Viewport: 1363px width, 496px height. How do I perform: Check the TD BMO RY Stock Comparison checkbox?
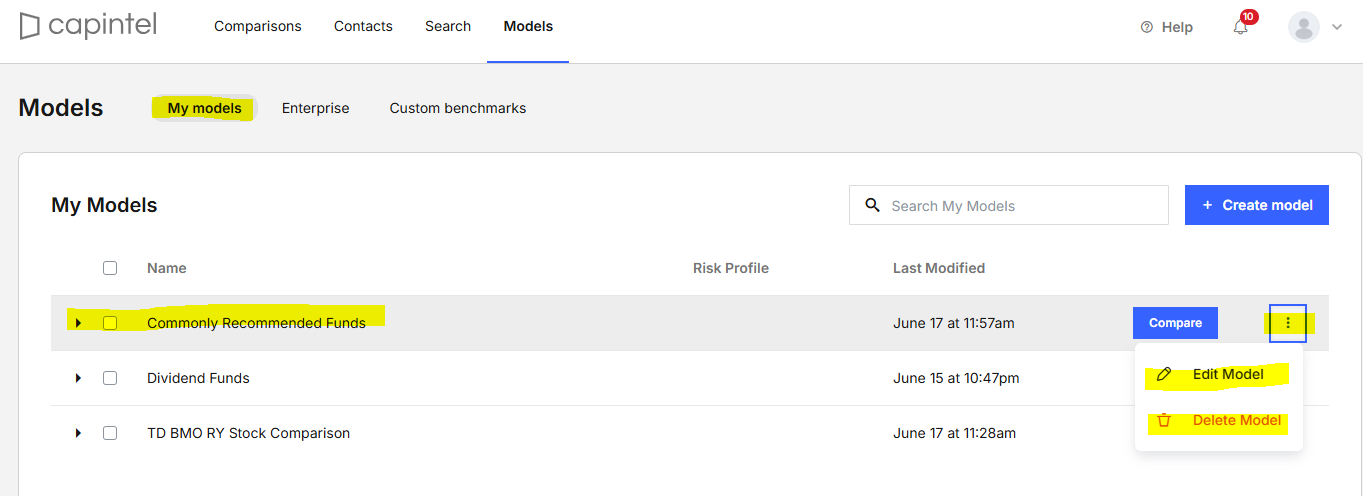coord(110,433)
